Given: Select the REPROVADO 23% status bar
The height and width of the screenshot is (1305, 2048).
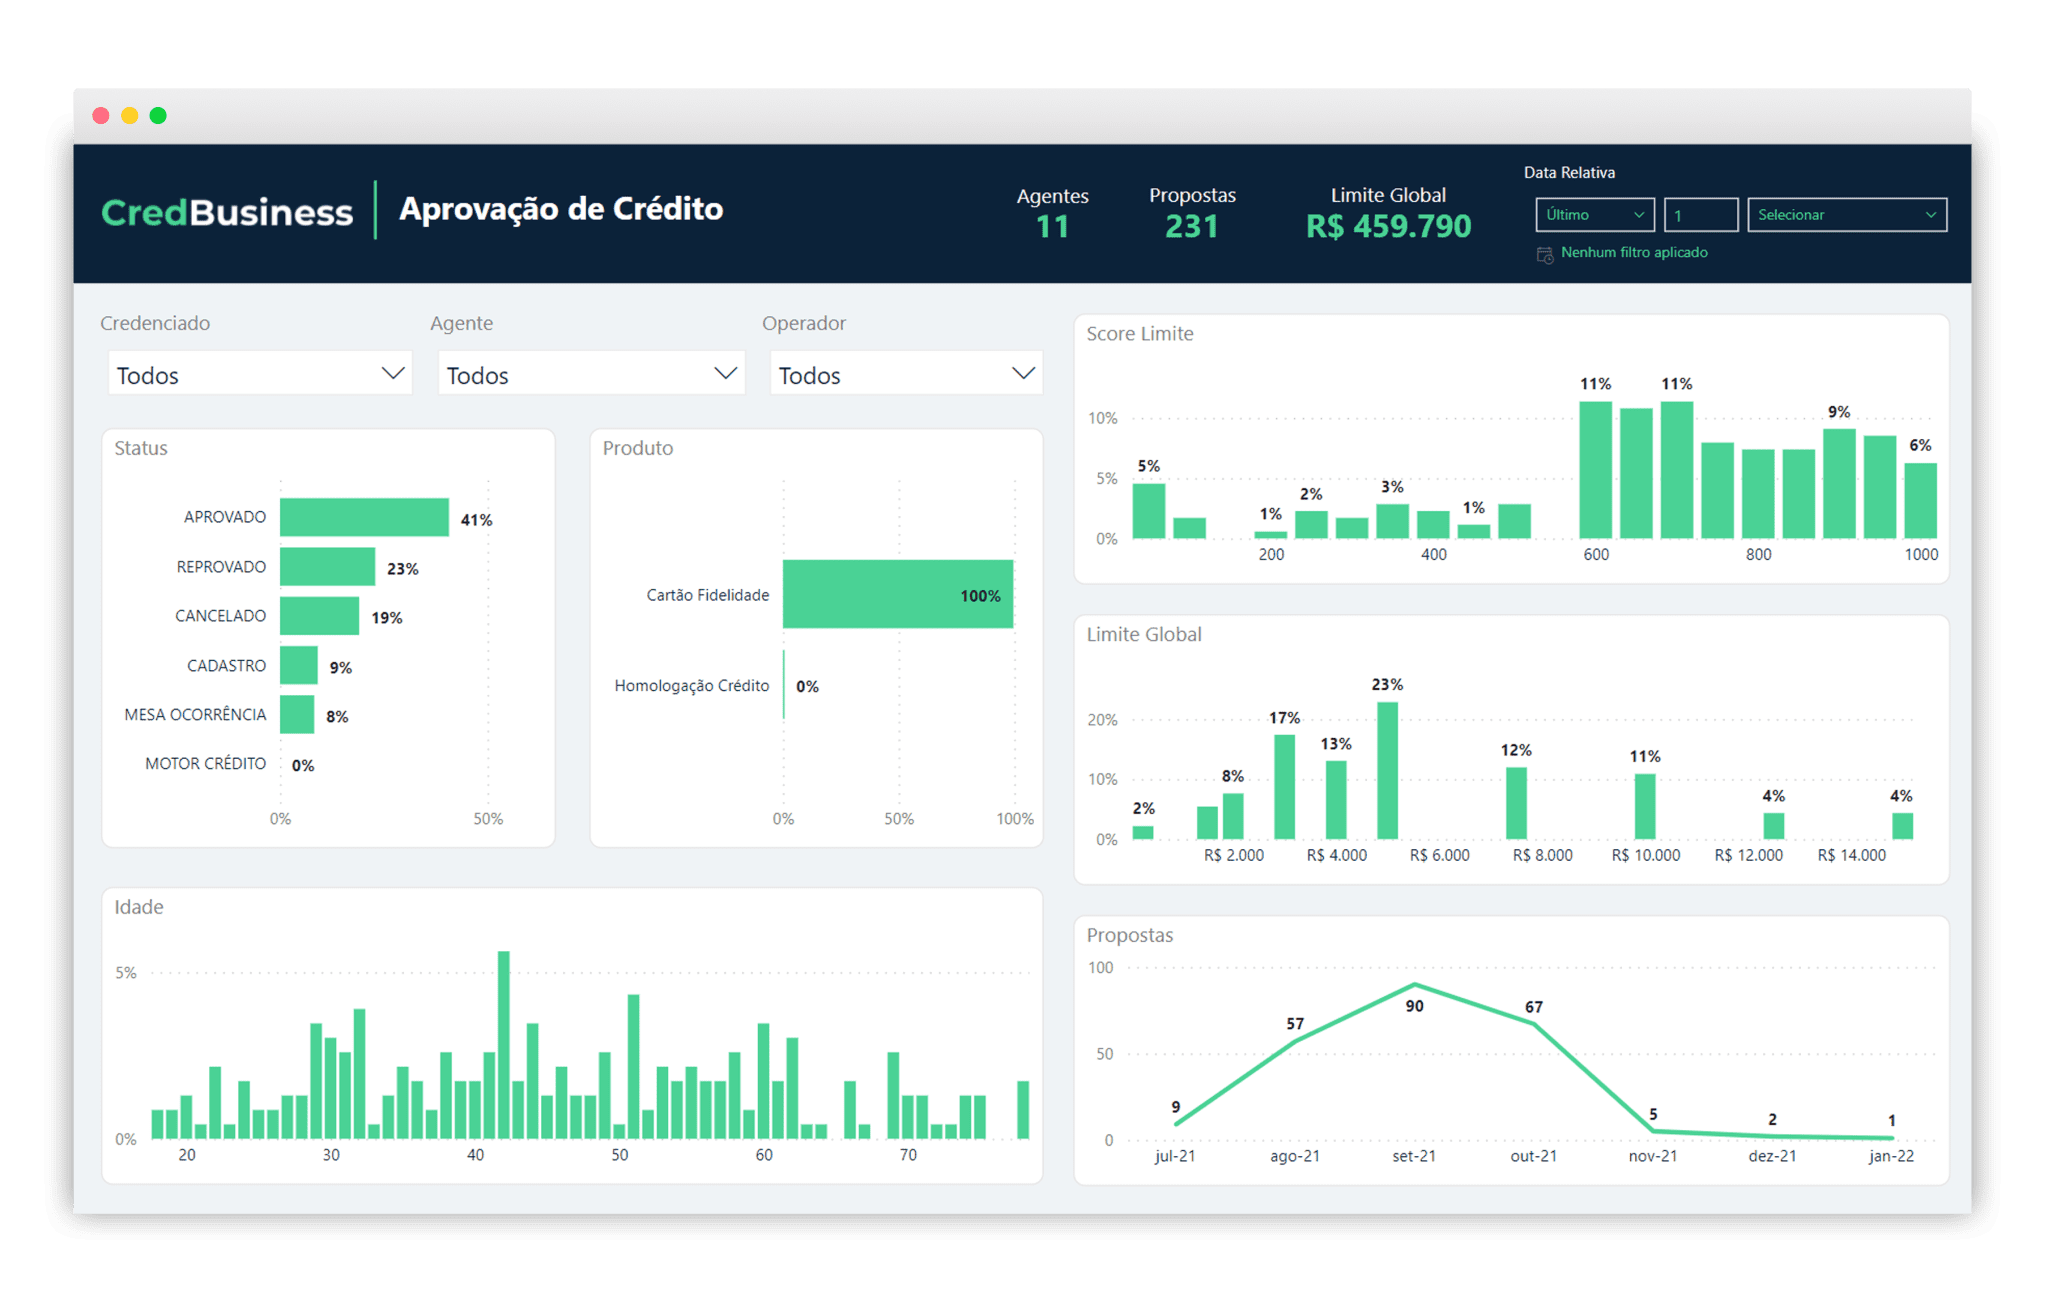Looking at the screenshot, I should point(328,566).
